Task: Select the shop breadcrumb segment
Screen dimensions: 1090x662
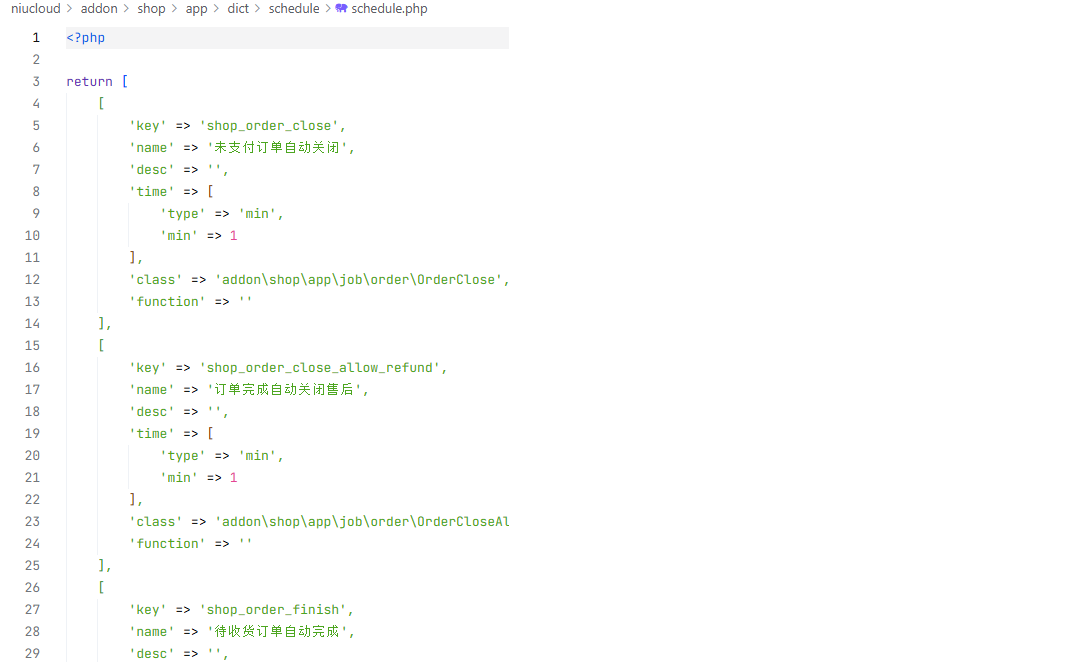Action: pyautogui.click(x=151, y=8)
